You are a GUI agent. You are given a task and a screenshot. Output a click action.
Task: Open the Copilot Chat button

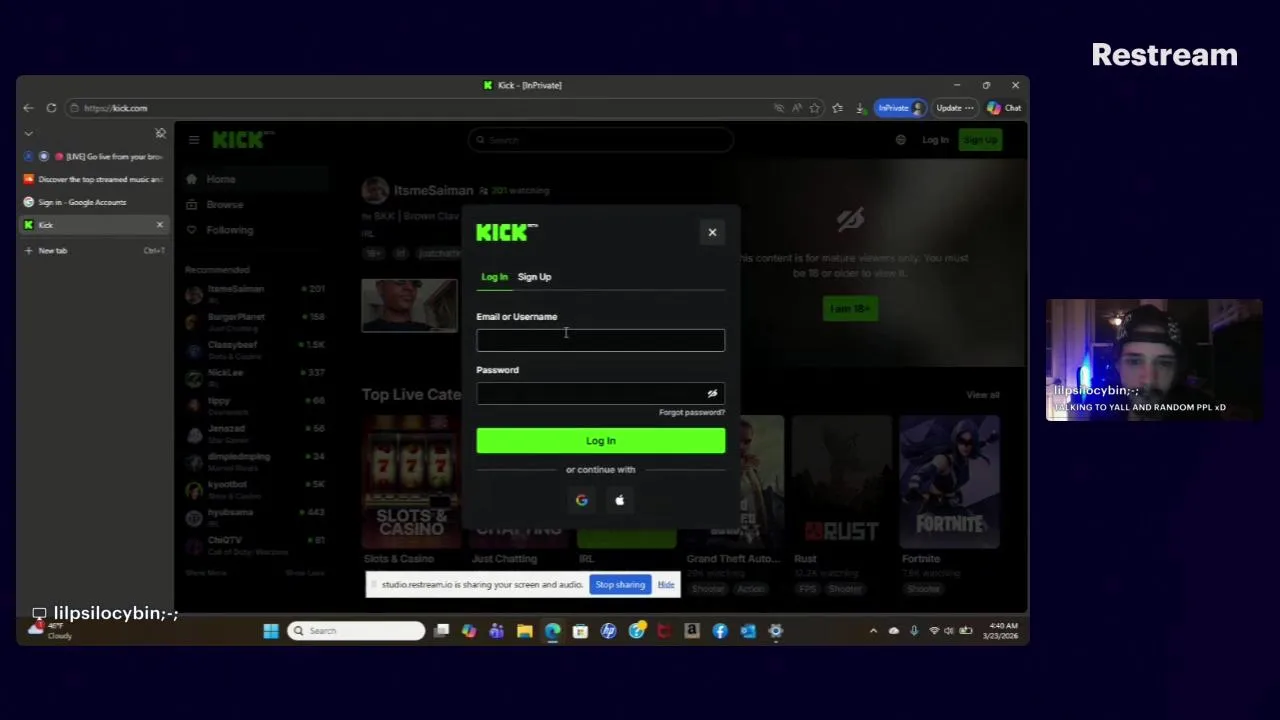point(1004,108)
